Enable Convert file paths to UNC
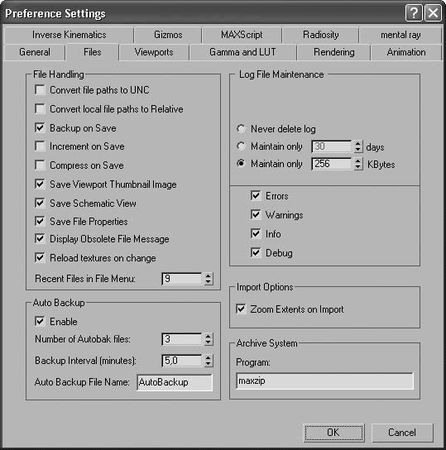Viewport: 446px width, 450px height. click(x=40, y=90)
